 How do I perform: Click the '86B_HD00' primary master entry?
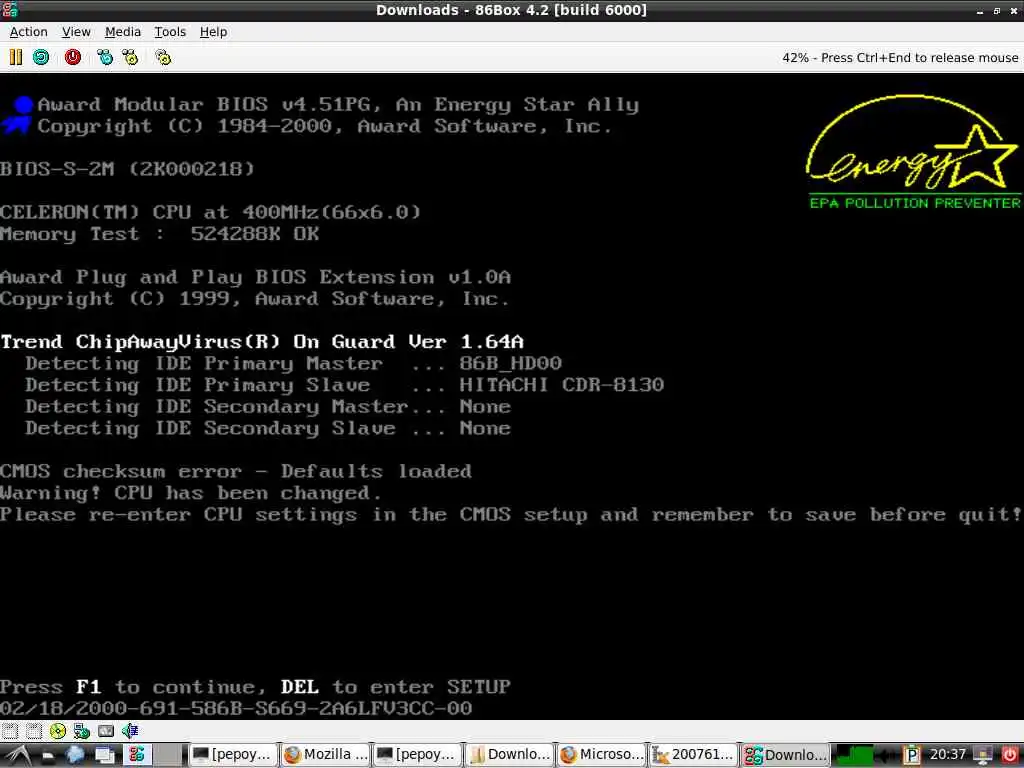tap(511, 363)
